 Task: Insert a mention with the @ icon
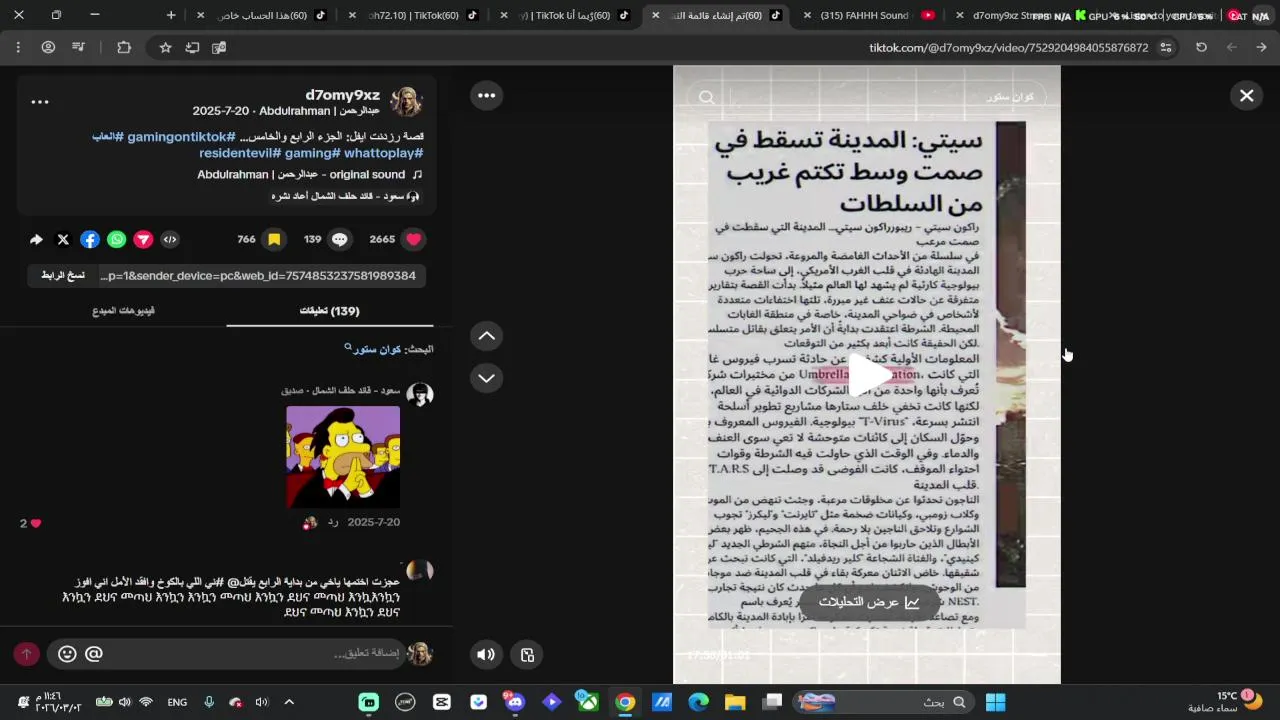click(94, 654)
